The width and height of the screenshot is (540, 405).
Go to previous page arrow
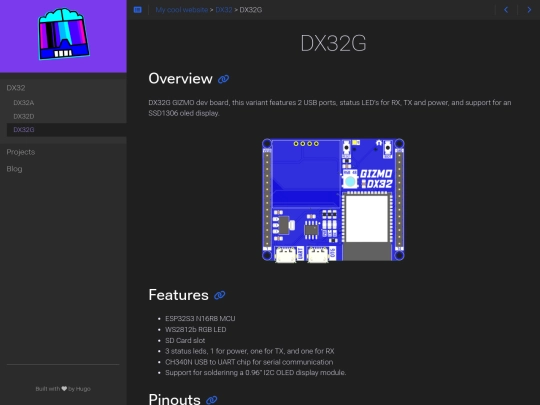click(506, 10)
